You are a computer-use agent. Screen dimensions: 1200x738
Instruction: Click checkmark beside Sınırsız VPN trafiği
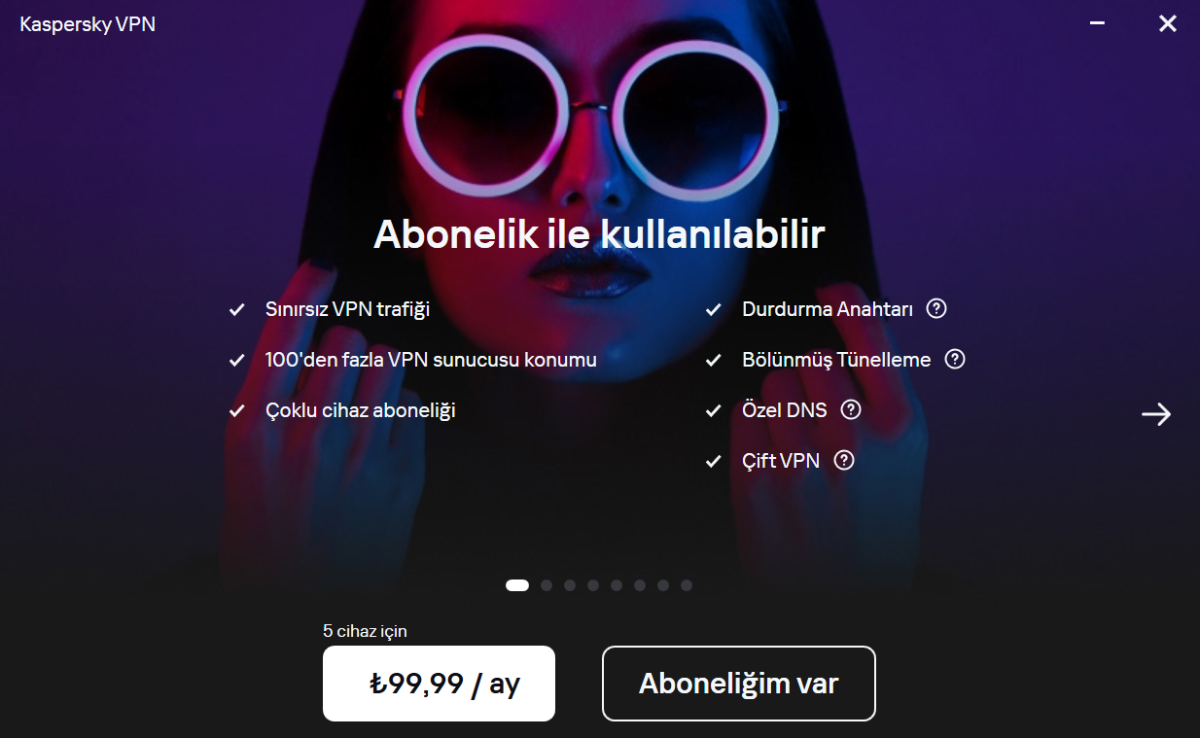(237, 310)
